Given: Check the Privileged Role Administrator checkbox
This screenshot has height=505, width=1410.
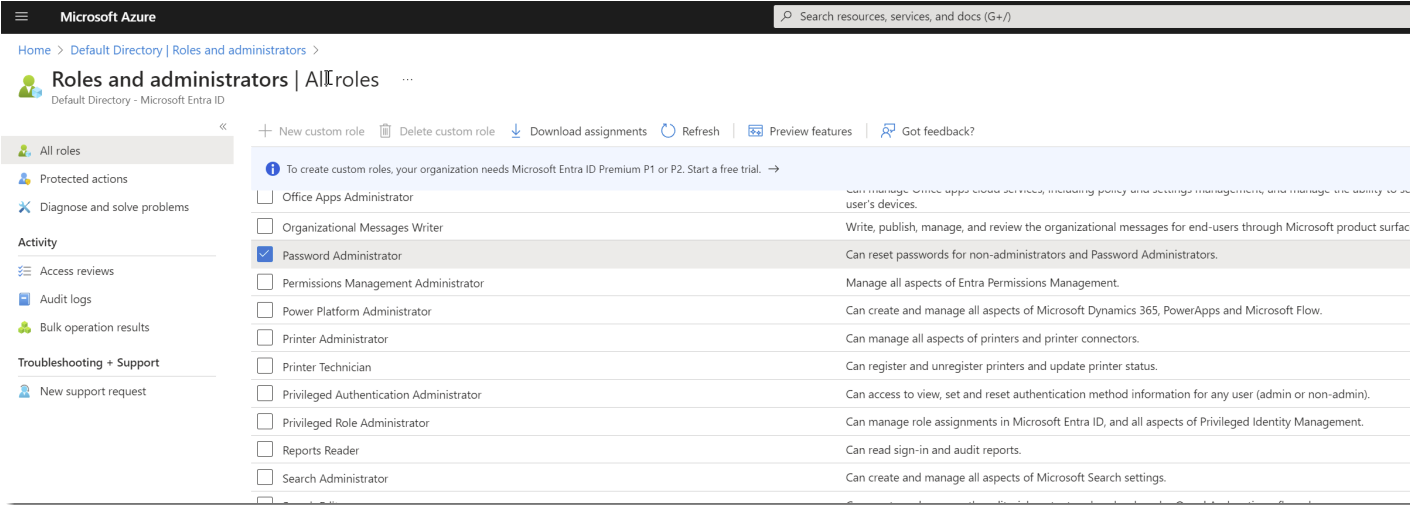Looking at the screenshot, I should [x=265, y=423].
